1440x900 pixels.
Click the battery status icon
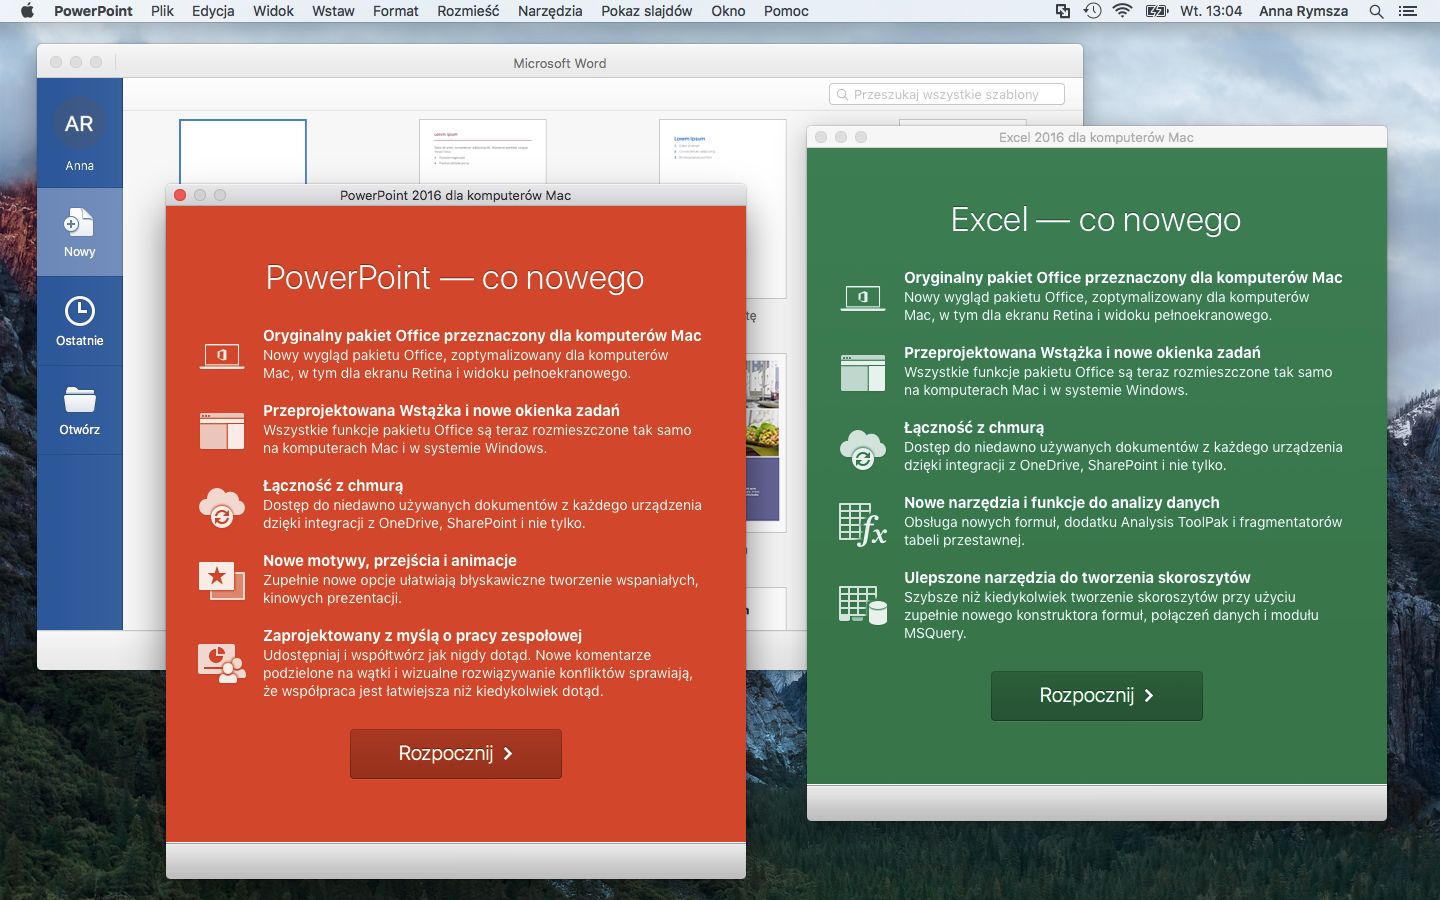point(1157,11)
